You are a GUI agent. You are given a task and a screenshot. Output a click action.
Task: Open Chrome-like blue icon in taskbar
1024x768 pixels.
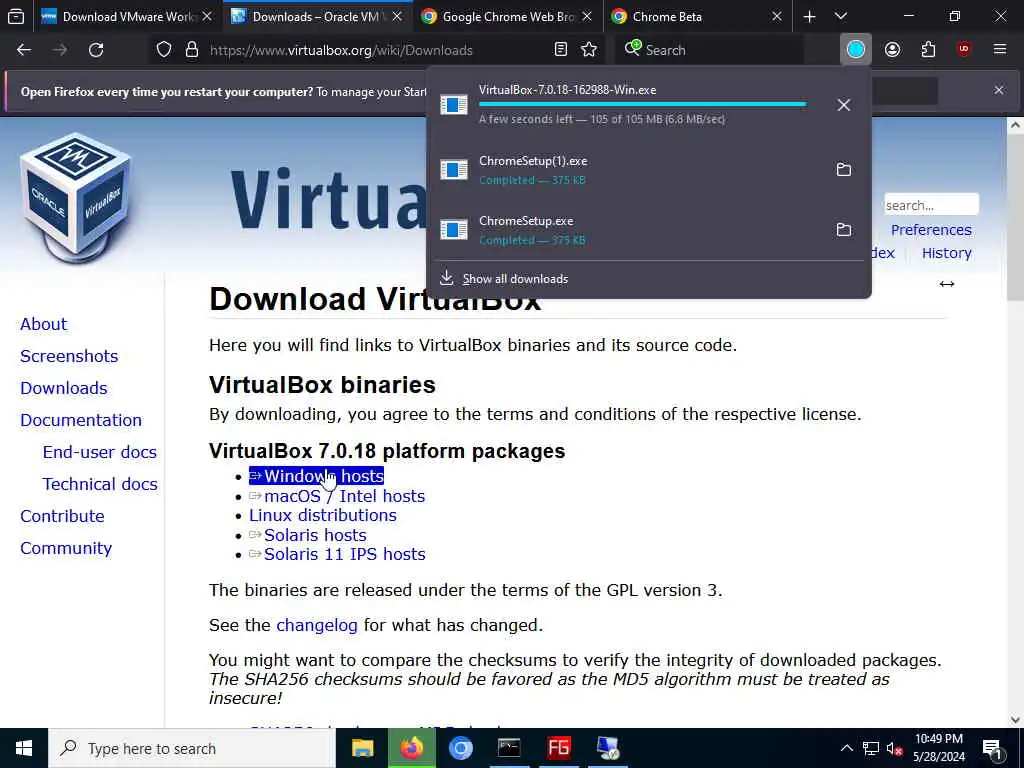pos(460,748)
